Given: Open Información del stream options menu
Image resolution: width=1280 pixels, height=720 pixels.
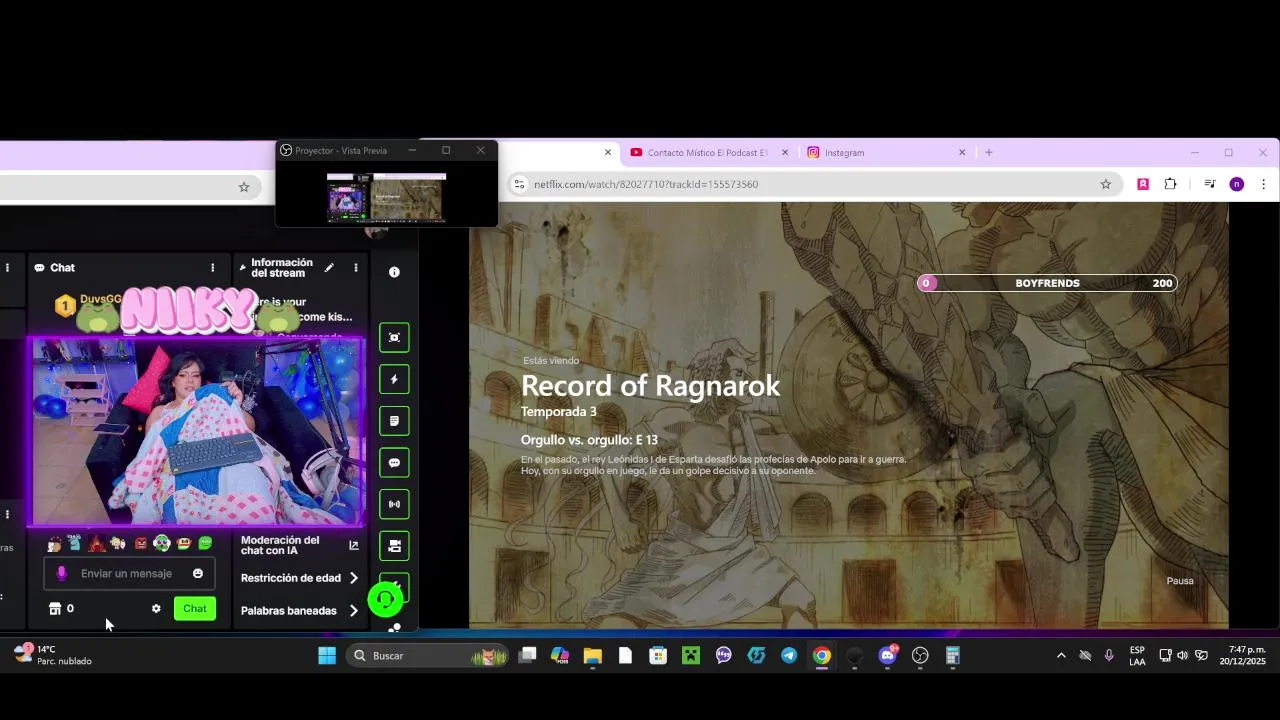Looking at the screenshot, I should [x=355, y=268].
